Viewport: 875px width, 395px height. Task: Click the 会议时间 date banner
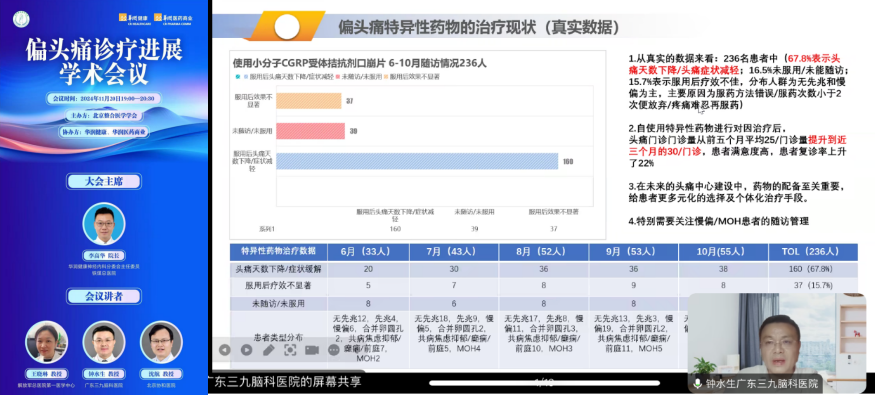pyautogui.click(x=104, y=98)
